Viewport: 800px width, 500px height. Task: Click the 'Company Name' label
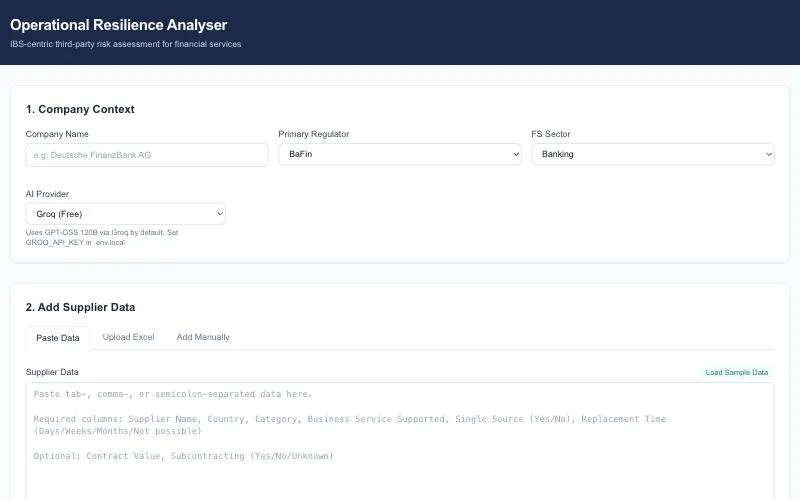[57, 134]
